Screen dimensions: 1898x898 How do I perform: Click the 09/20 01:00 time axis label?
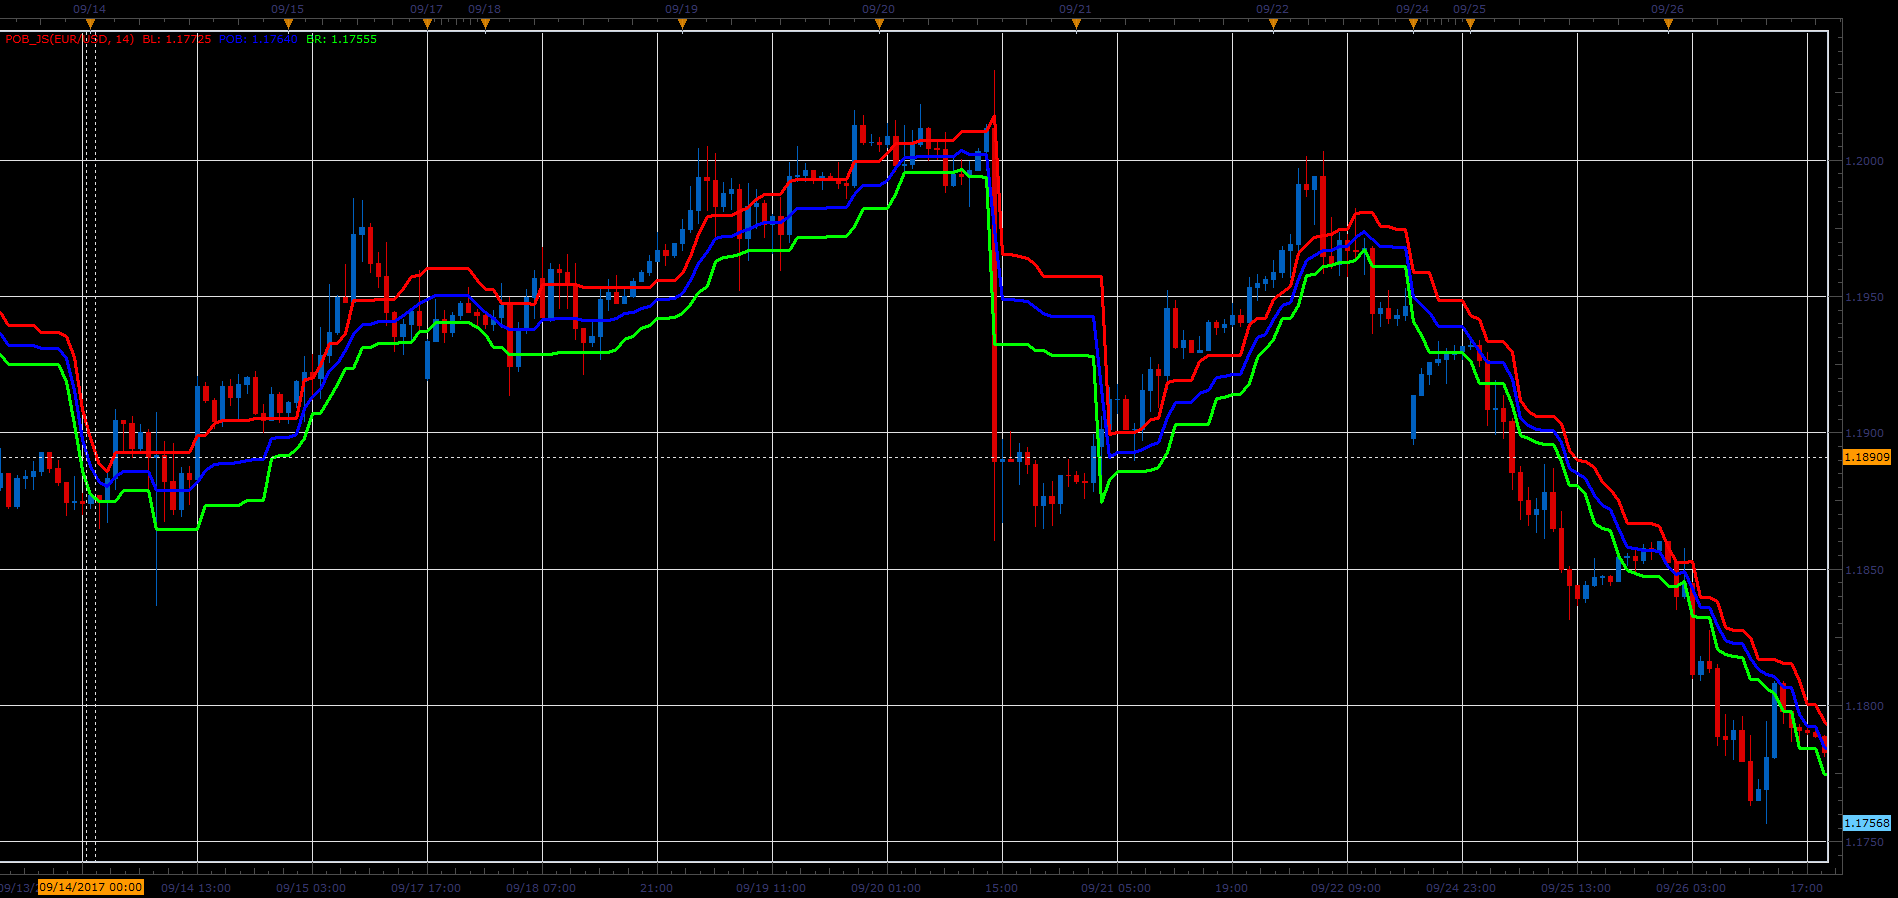(886, 888)
